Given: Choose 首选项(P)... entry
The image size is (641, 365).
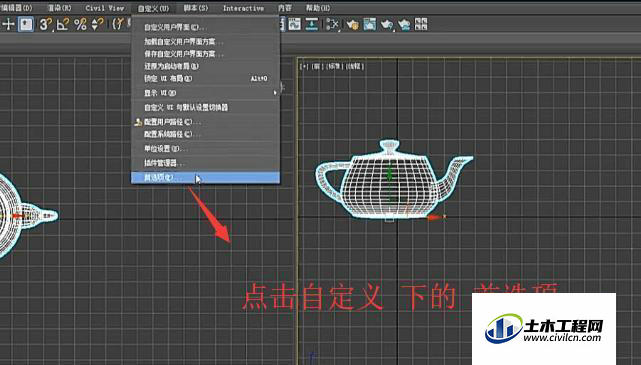Looking at the screenshot, I should pyautogui.click(x=205, y=177).
